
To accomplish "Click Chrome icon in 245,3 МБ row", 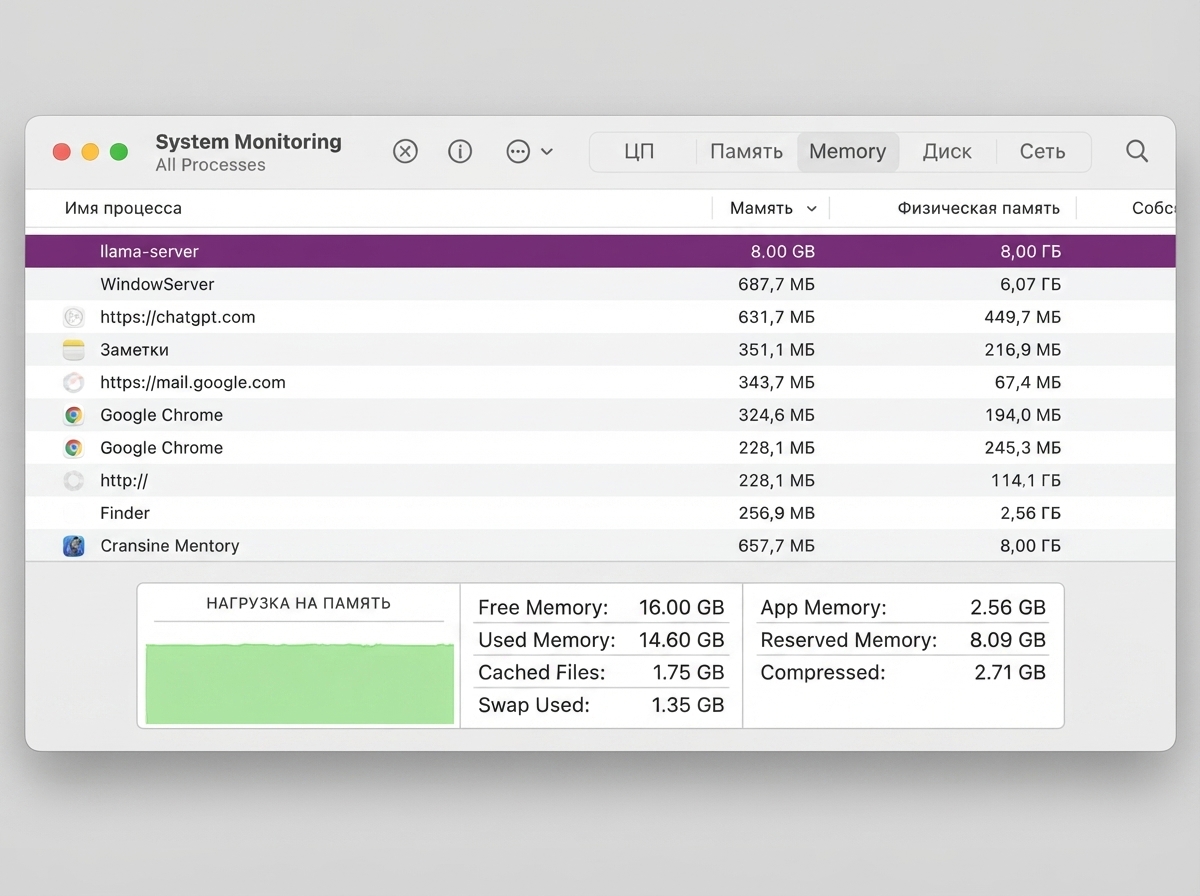I will [x=73, y=448].
